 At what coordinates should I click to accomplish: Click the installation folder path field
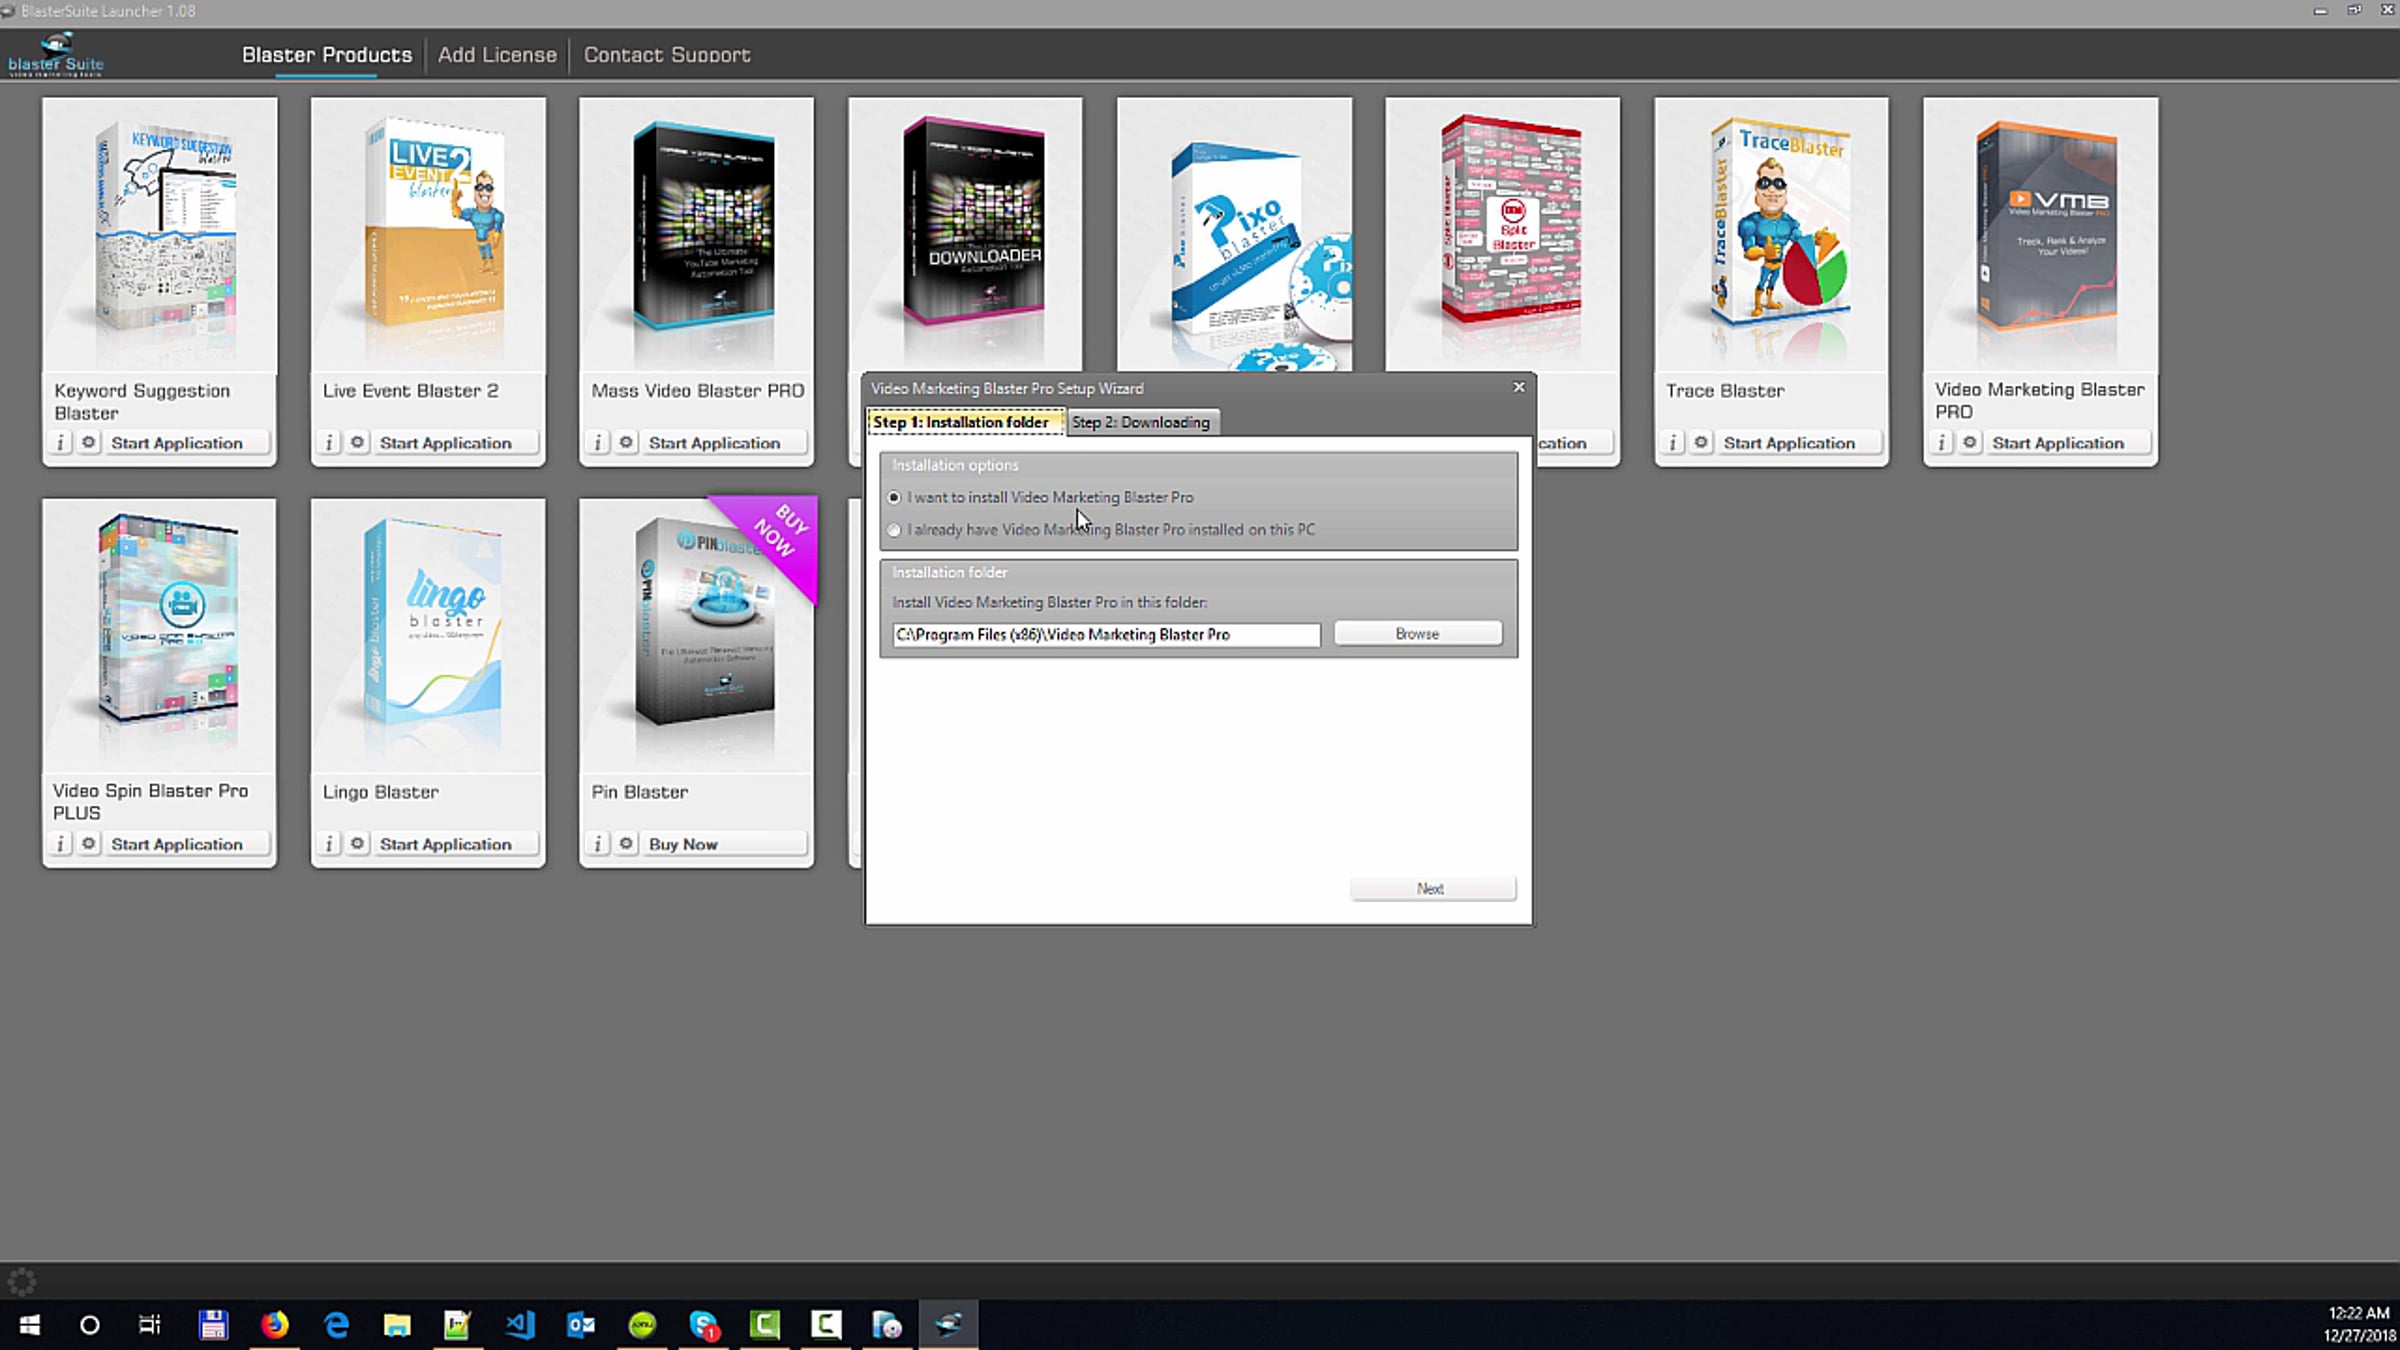coord(1106,635)
